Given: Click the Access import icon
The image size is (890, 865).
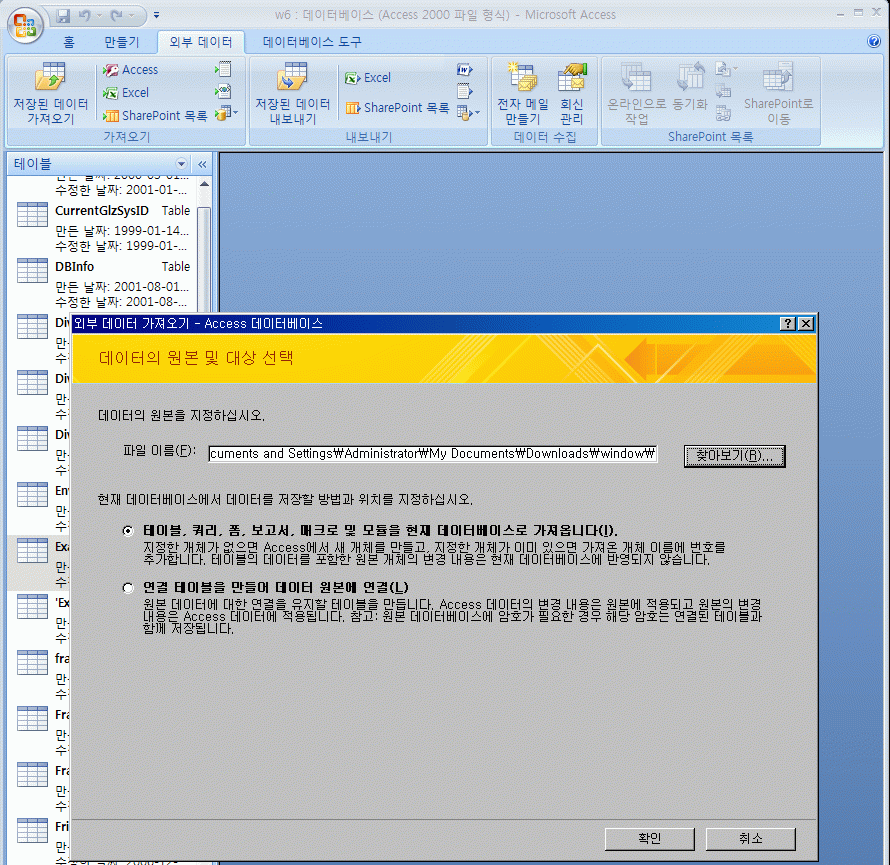Looking at the screenshot, I should click(110, 70).
